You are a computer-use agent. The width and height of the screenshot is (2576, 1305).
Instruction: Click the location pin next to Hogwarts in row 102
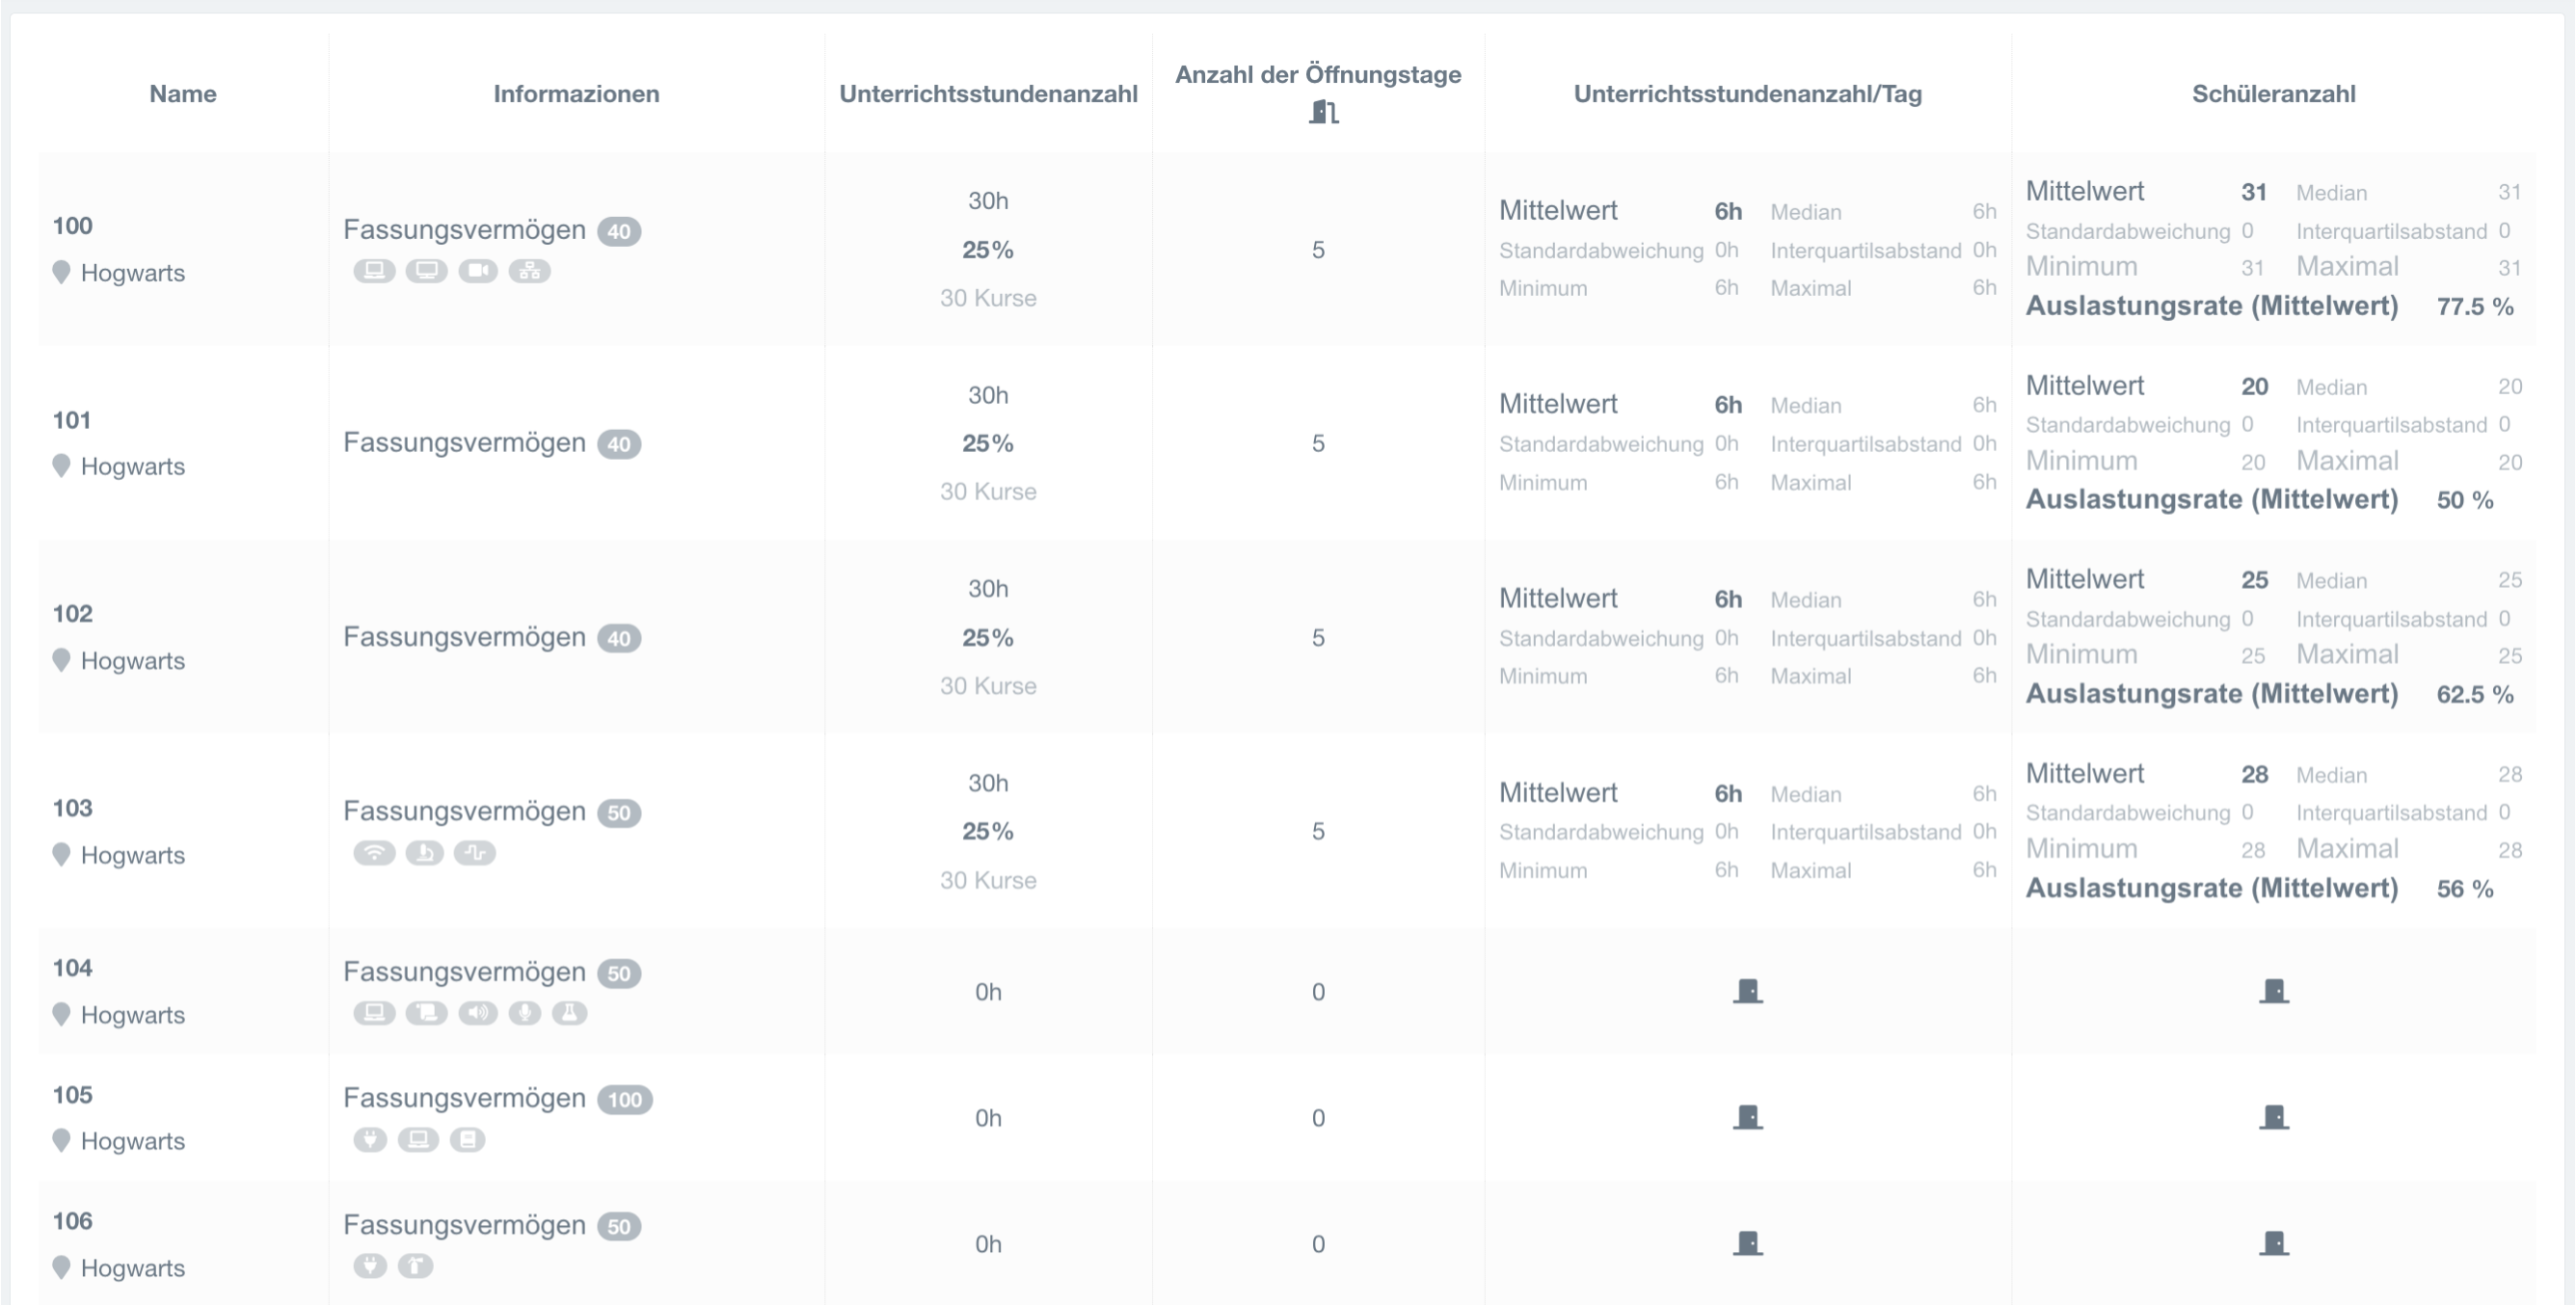[x=62, y=661]
